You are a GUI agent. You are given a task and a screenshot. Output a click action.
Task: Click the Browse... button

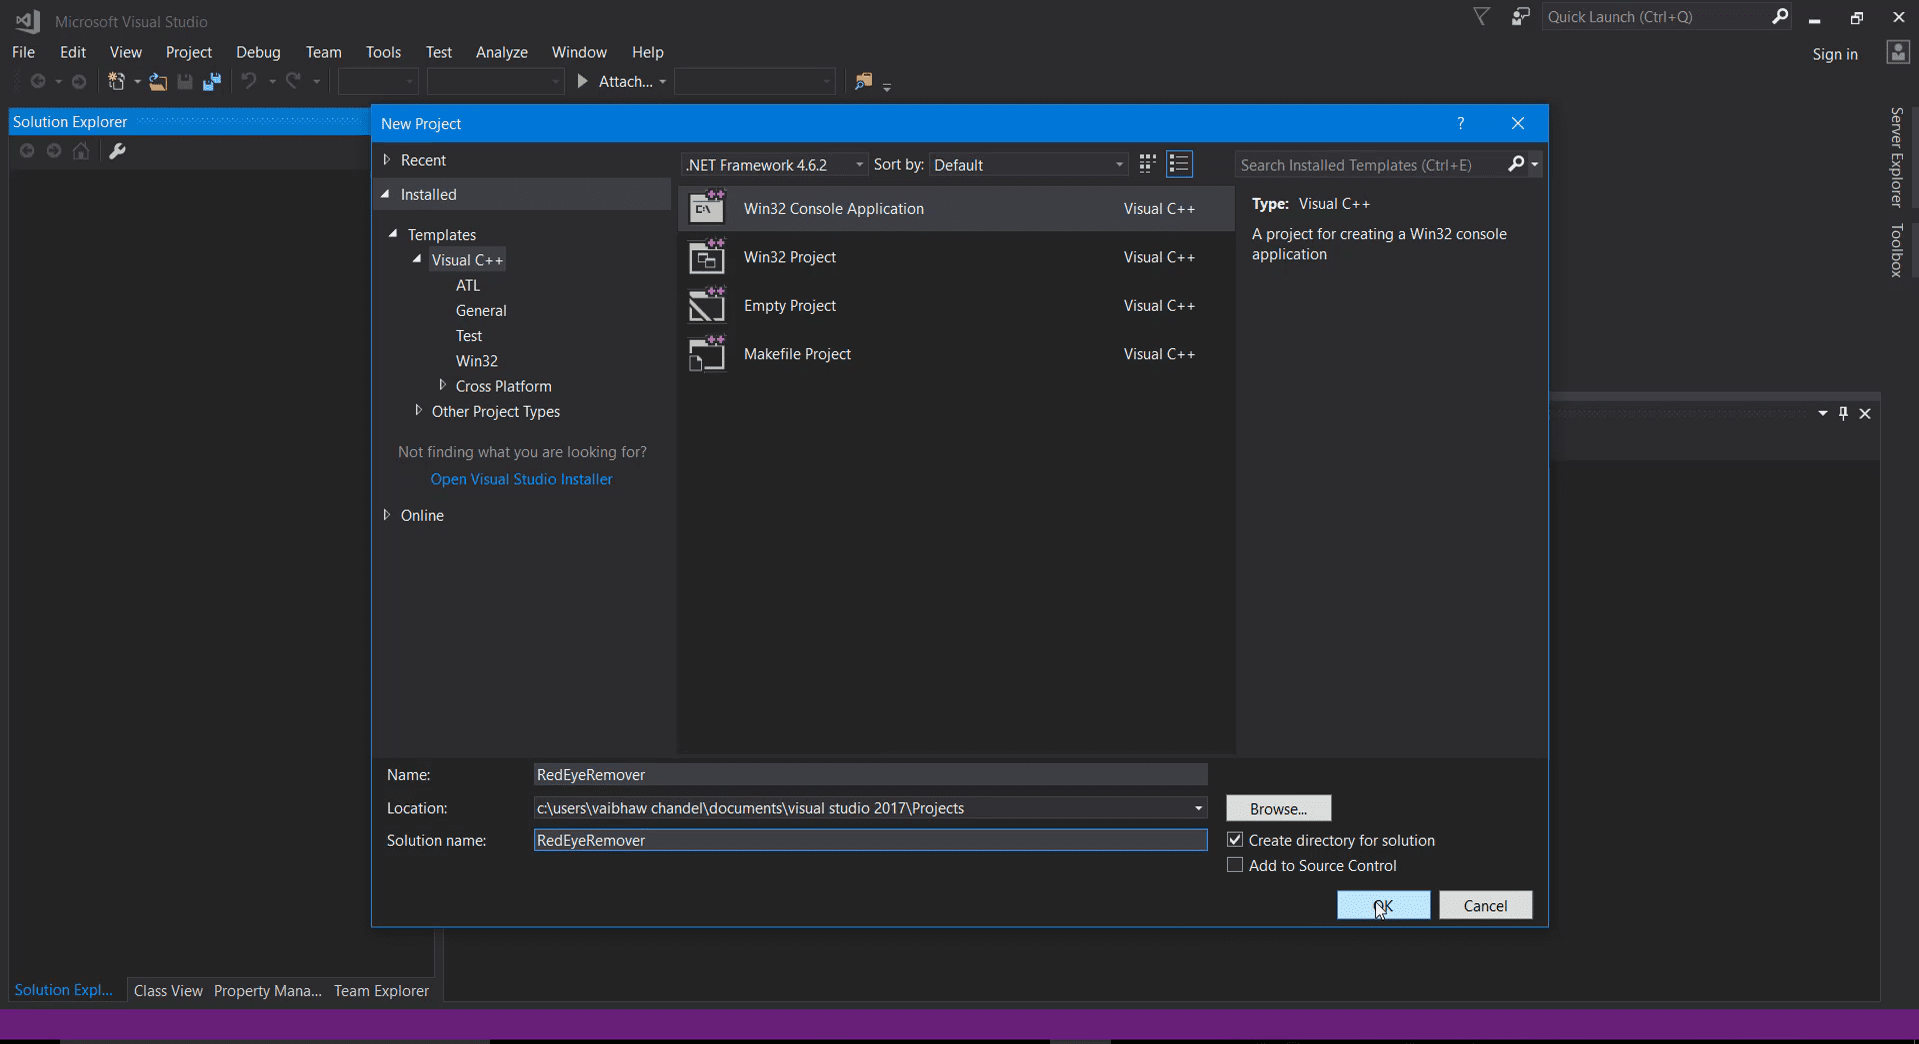click(1278, 808)
